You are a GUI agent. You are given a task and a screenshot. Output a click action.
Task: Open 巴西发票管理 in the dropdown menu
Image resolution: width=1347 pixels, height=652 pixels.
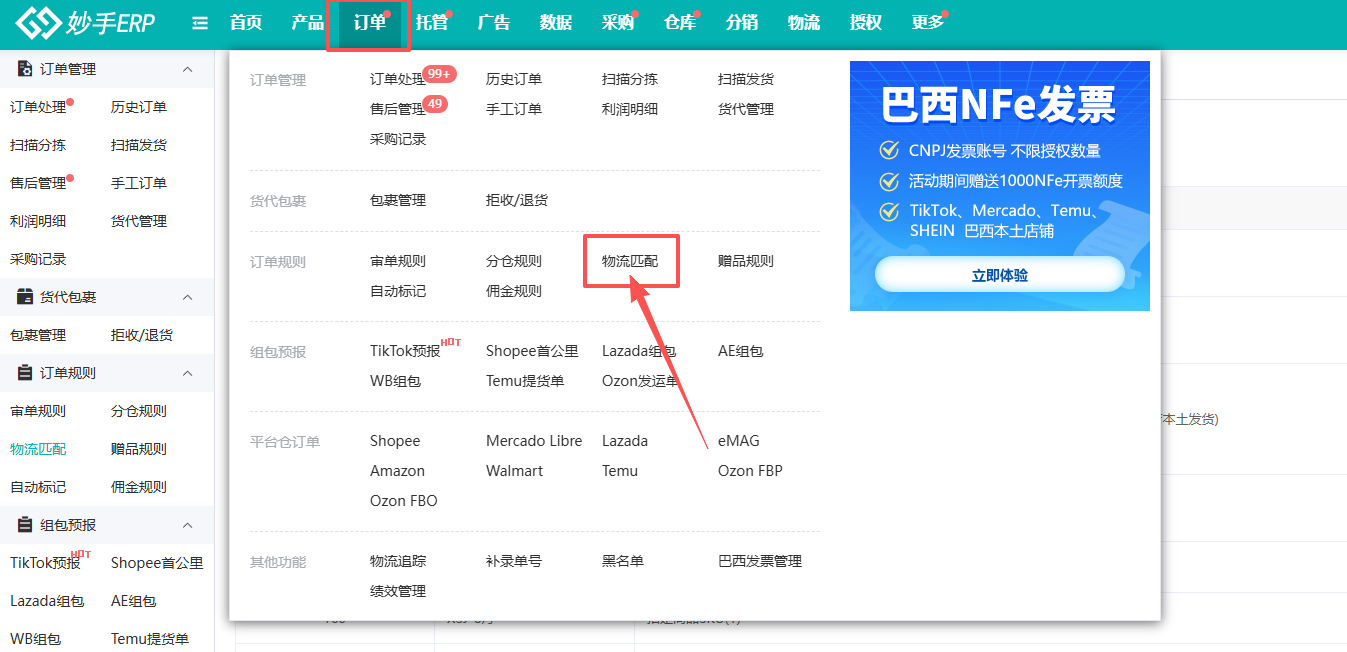click(x=760, y=561)
